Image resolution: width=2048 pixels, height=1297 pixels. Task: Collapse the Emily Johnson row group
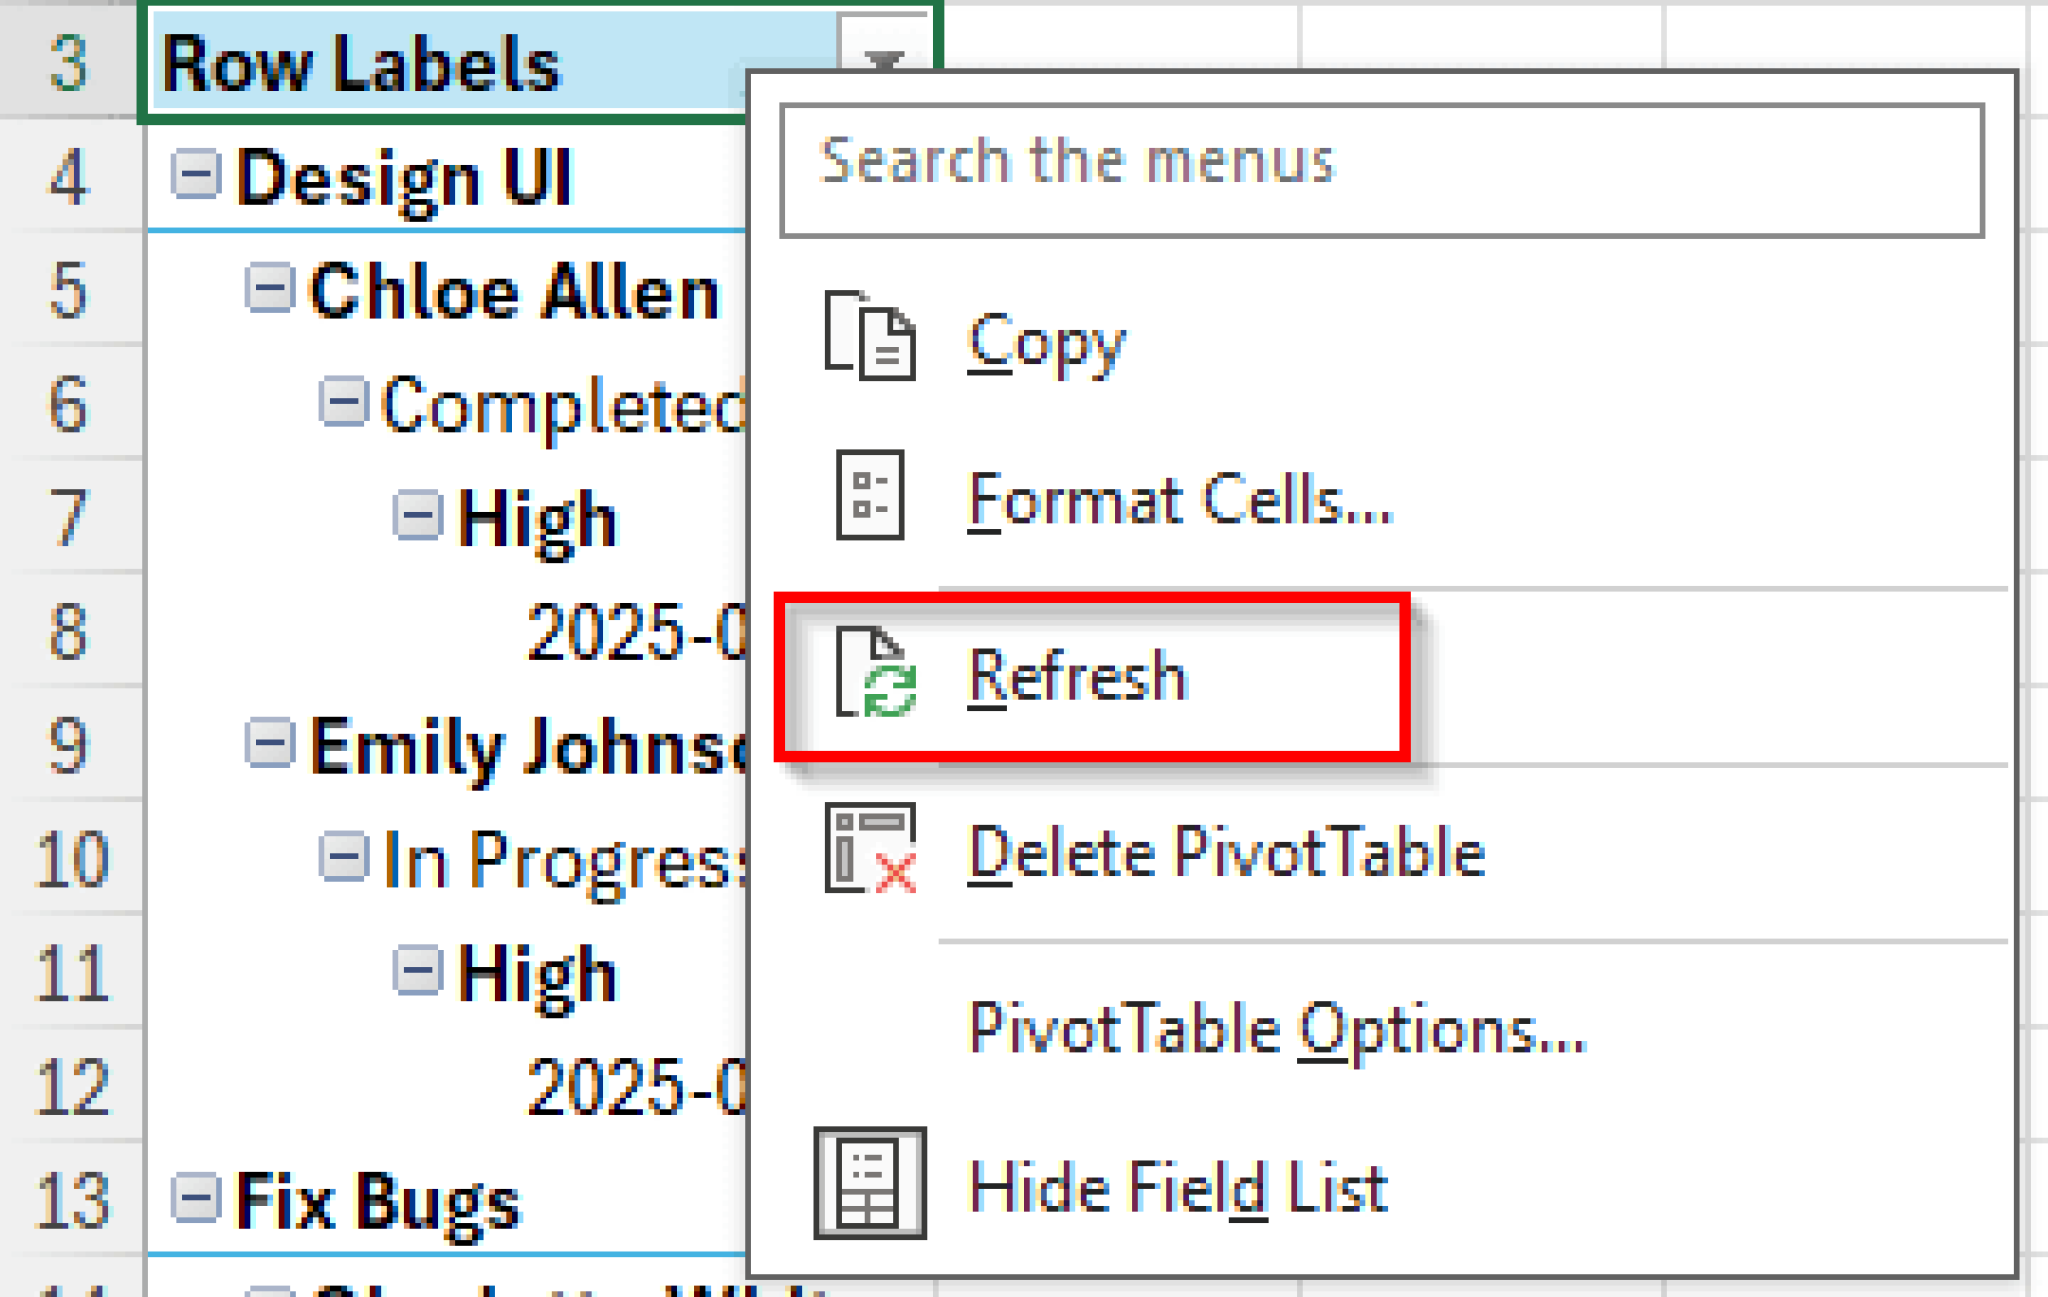click(269, 743)
